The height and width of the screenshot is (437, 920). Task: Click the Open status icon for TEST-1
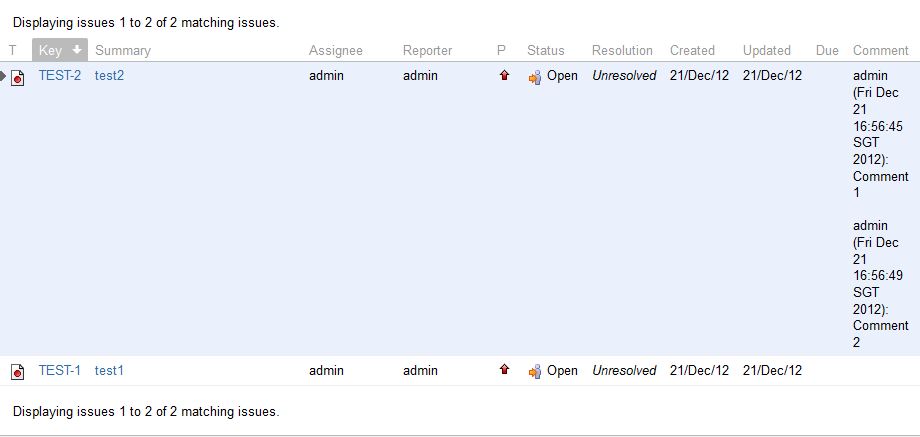click(x=535, y=371)
